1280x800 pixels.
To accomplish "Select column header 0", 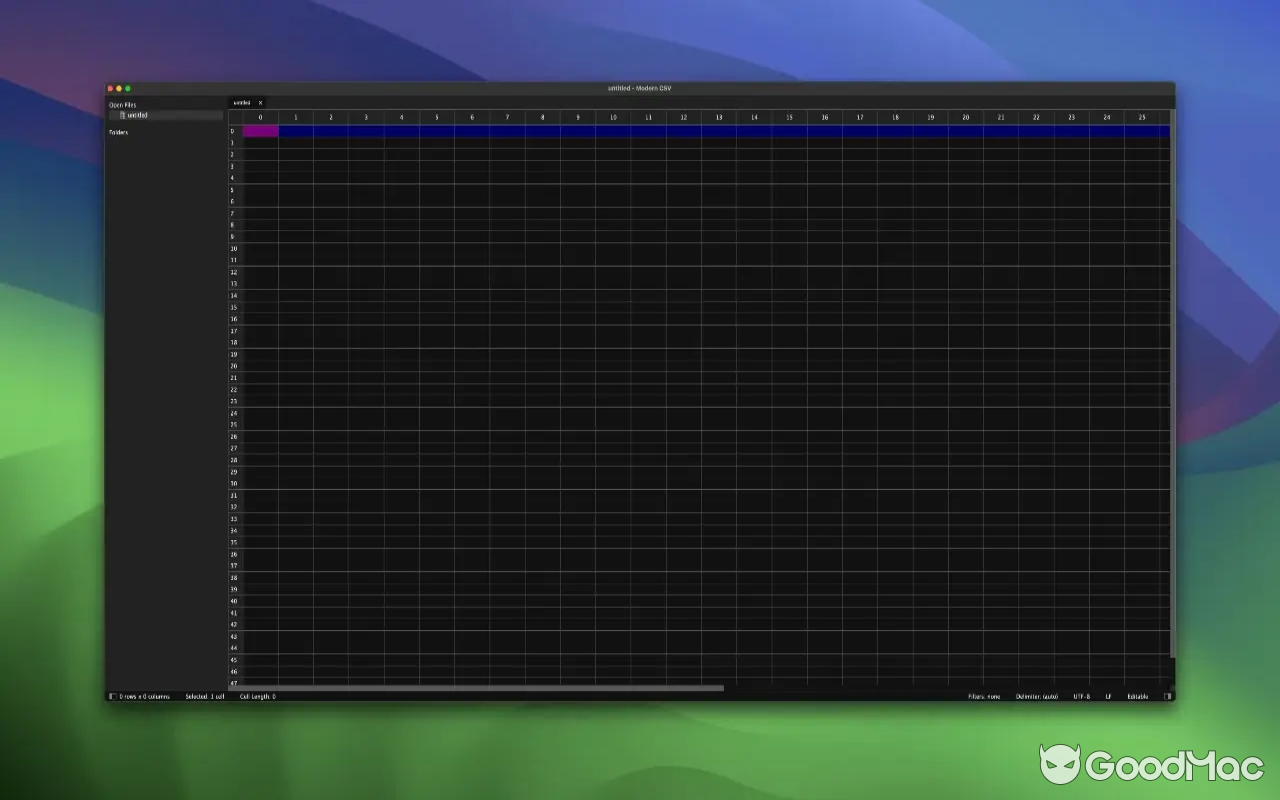I will pyautogui.click(x=261, y=116).
